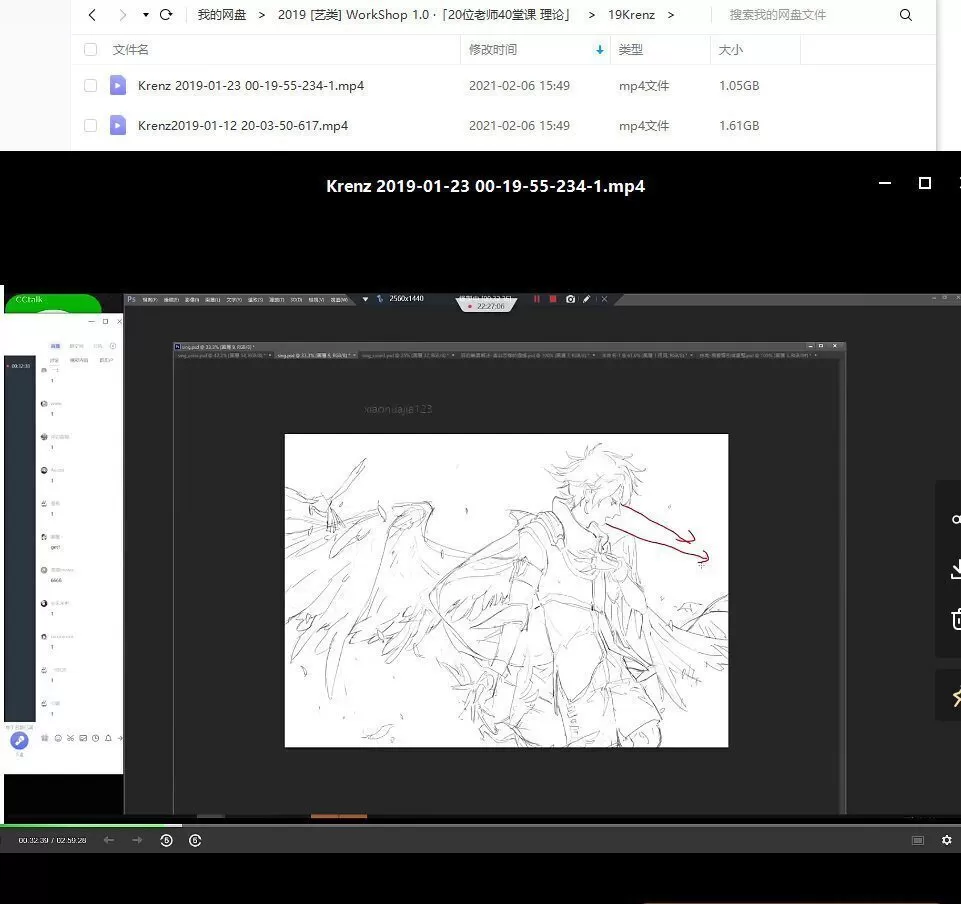Image resolution: width=961 pixels, height=904 pixels.
Task: Select the pencil annotation icon in the recording bar
Action: point(587,299)
